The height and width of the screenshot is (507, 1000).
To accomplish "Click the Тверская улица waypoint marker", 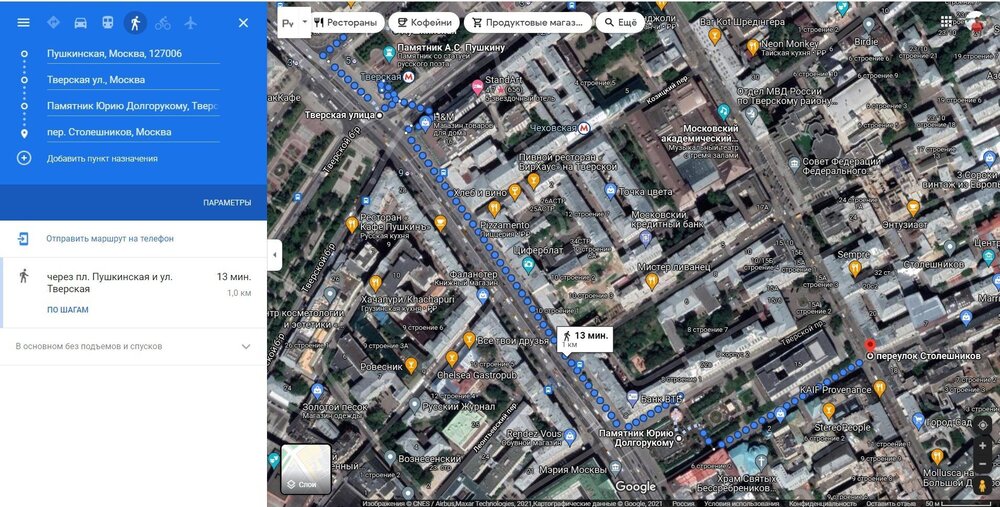I will (x=379, y=115).
